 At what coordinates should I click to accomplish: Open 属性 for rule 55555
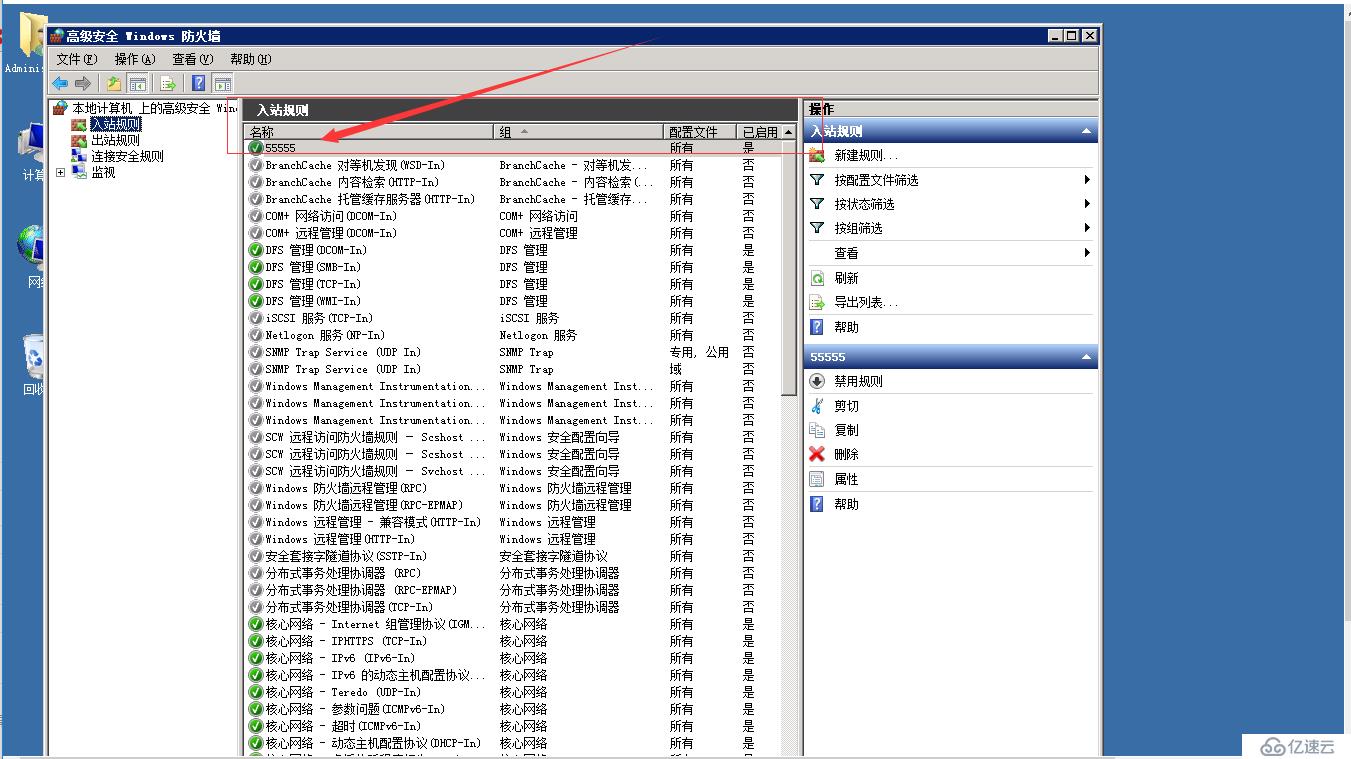coord(846,479)
